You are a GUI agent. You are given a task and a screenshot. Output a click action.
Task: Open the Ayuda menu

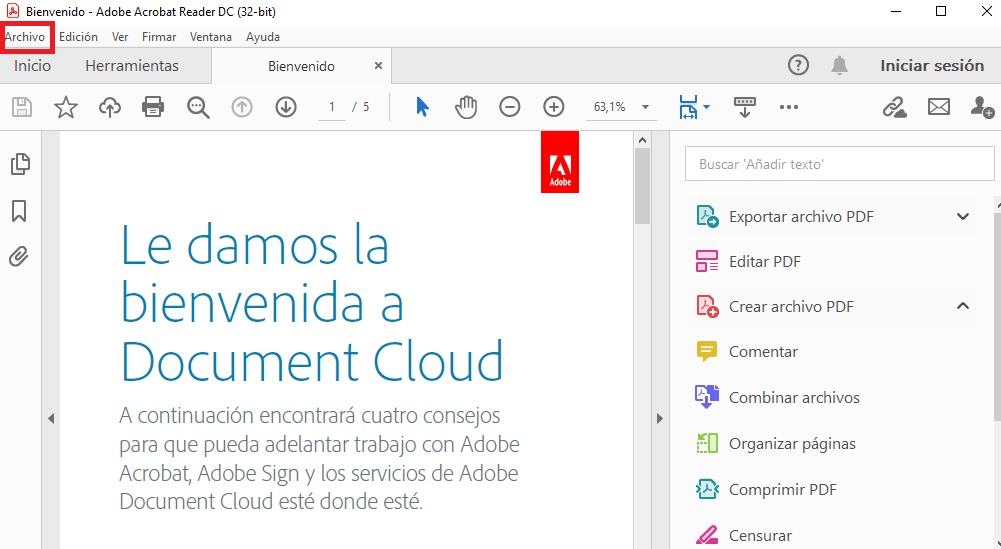(x=263, y=36)
